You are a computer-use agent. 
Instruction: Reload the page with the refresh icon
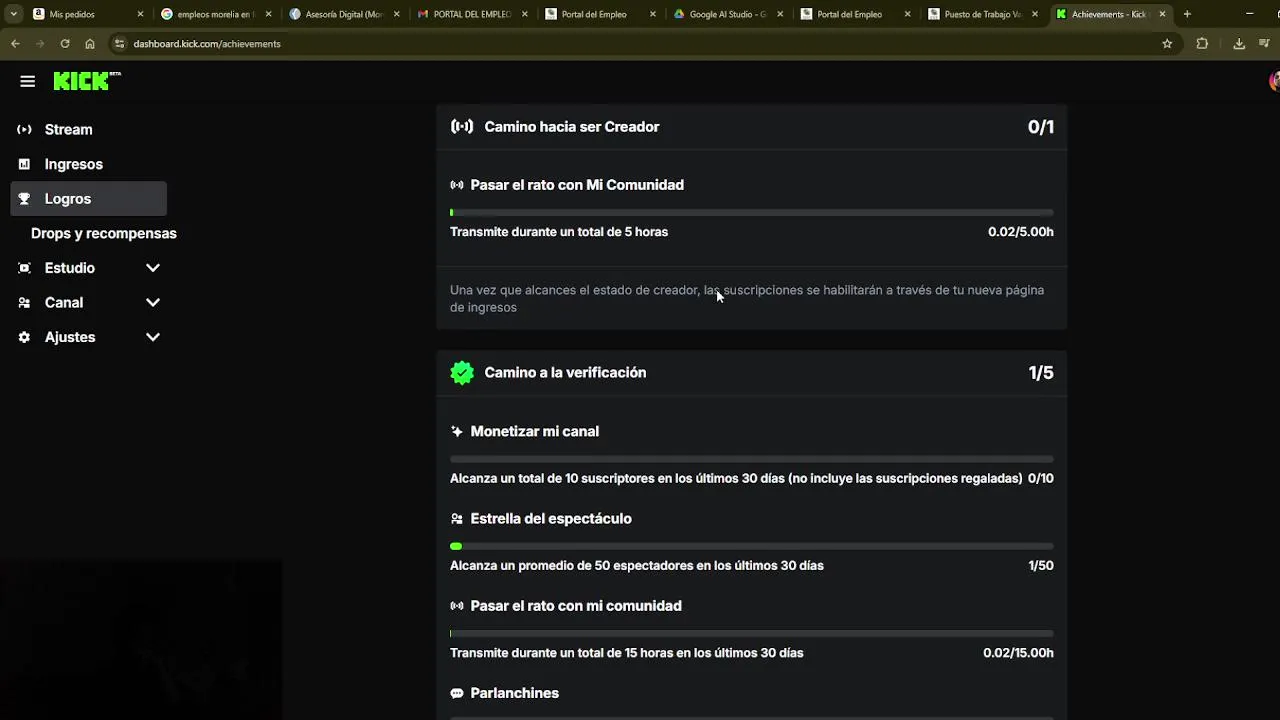65,44
